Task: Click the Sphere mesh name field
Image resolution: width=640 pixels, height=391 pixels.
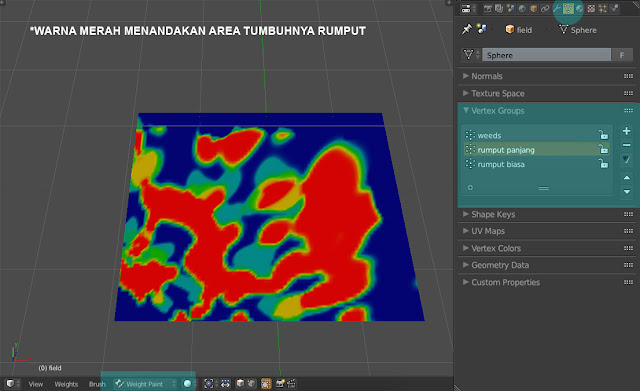Action: (x=546, y=55)
